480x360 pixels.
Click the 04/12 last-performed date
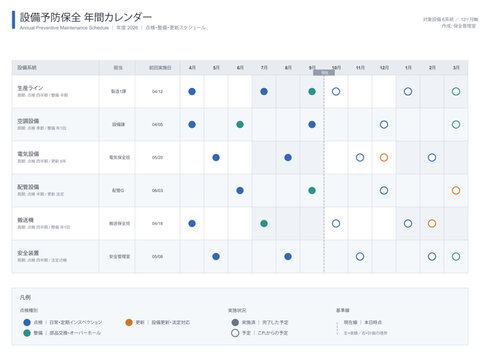pyautogui.click(x=157, y=91)
